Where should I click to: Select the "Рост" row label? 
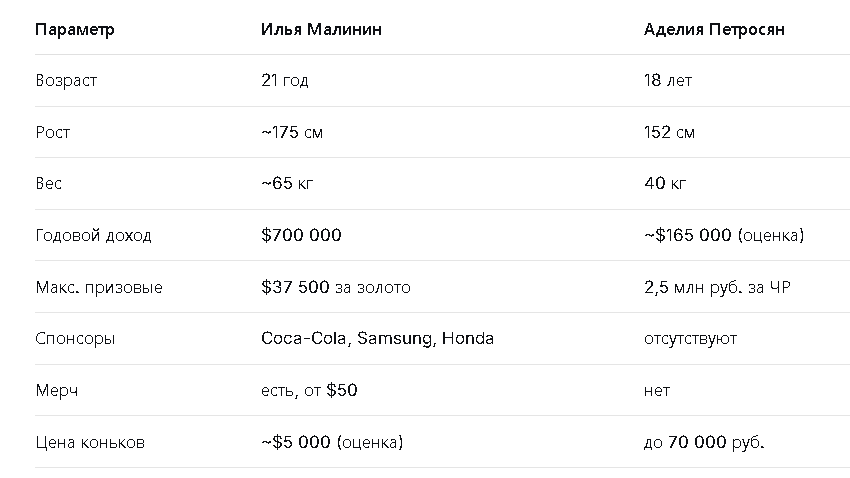pos(53,132)
